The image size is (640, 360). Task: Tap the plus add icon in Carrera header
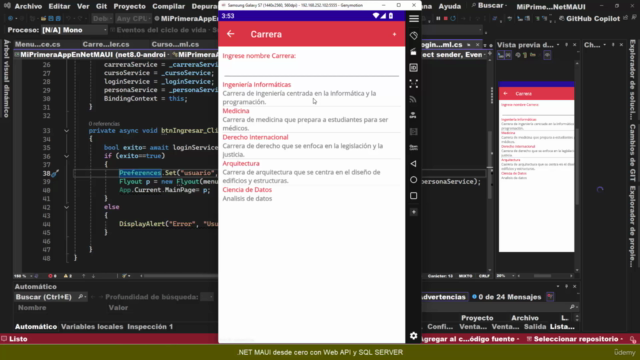(x=394, y=34)
